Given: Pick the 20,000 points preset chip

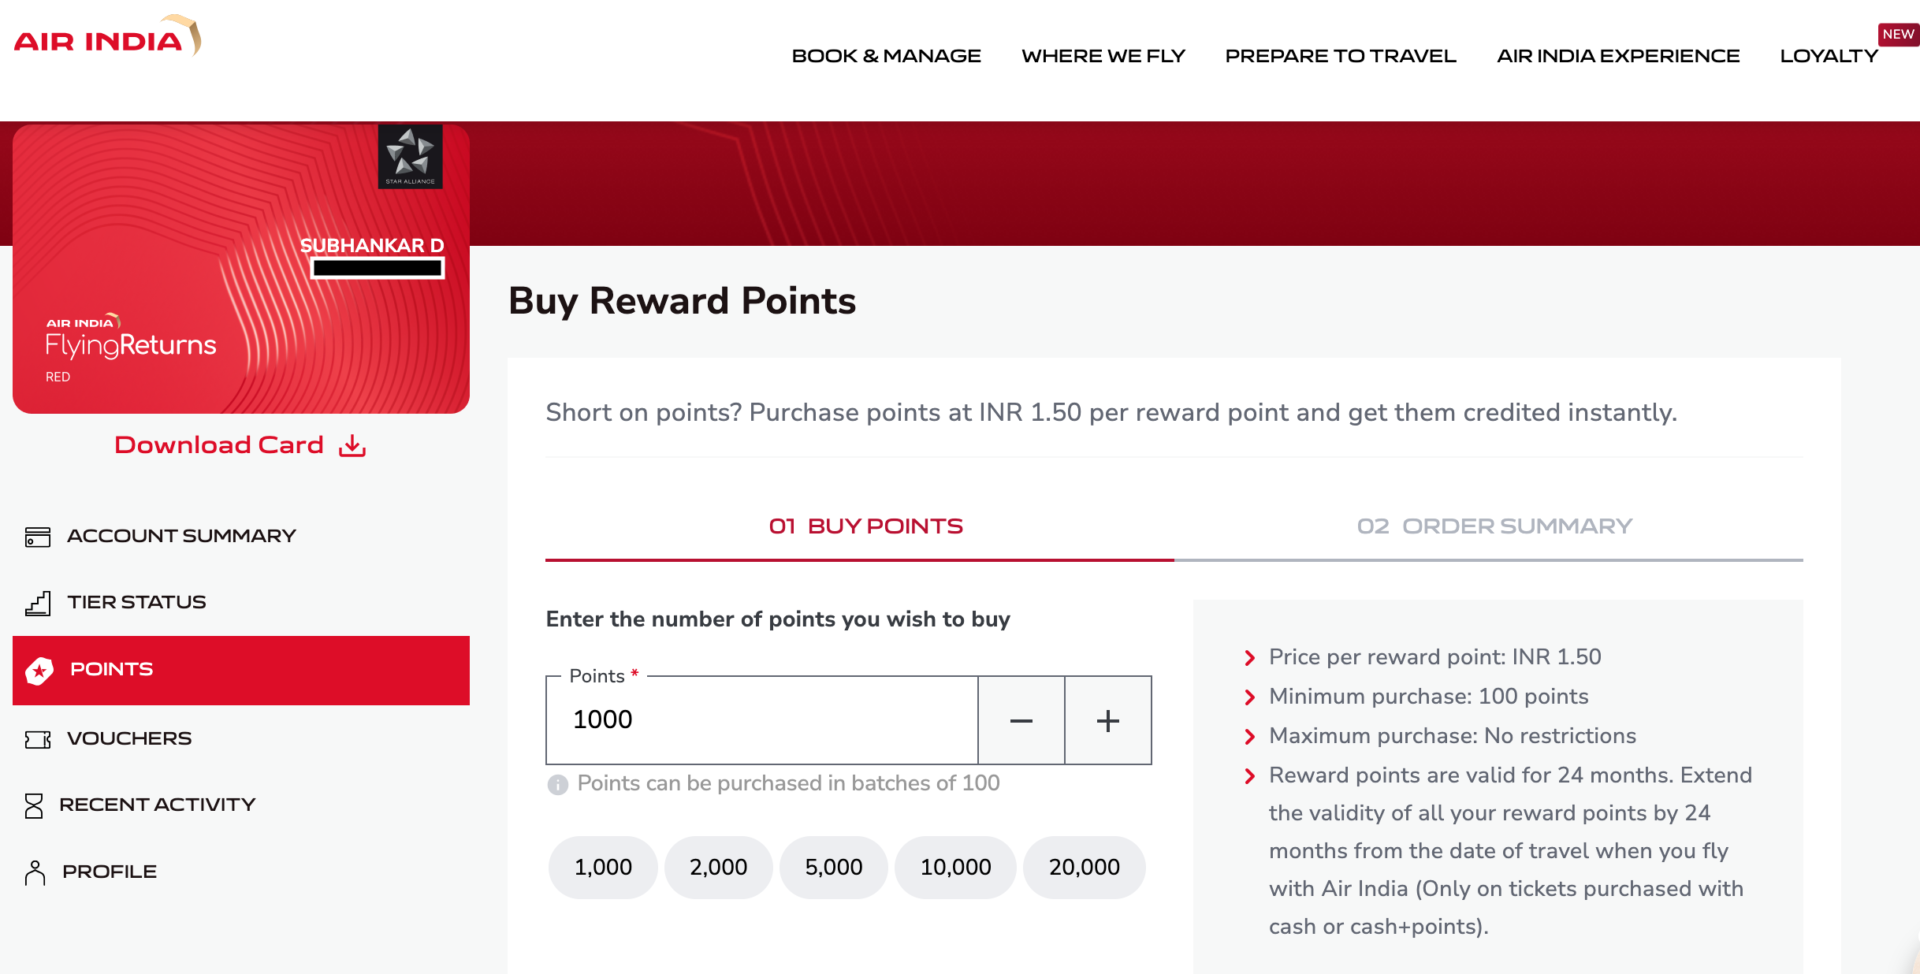Looking at the screenshot, I should (1084, 867).
